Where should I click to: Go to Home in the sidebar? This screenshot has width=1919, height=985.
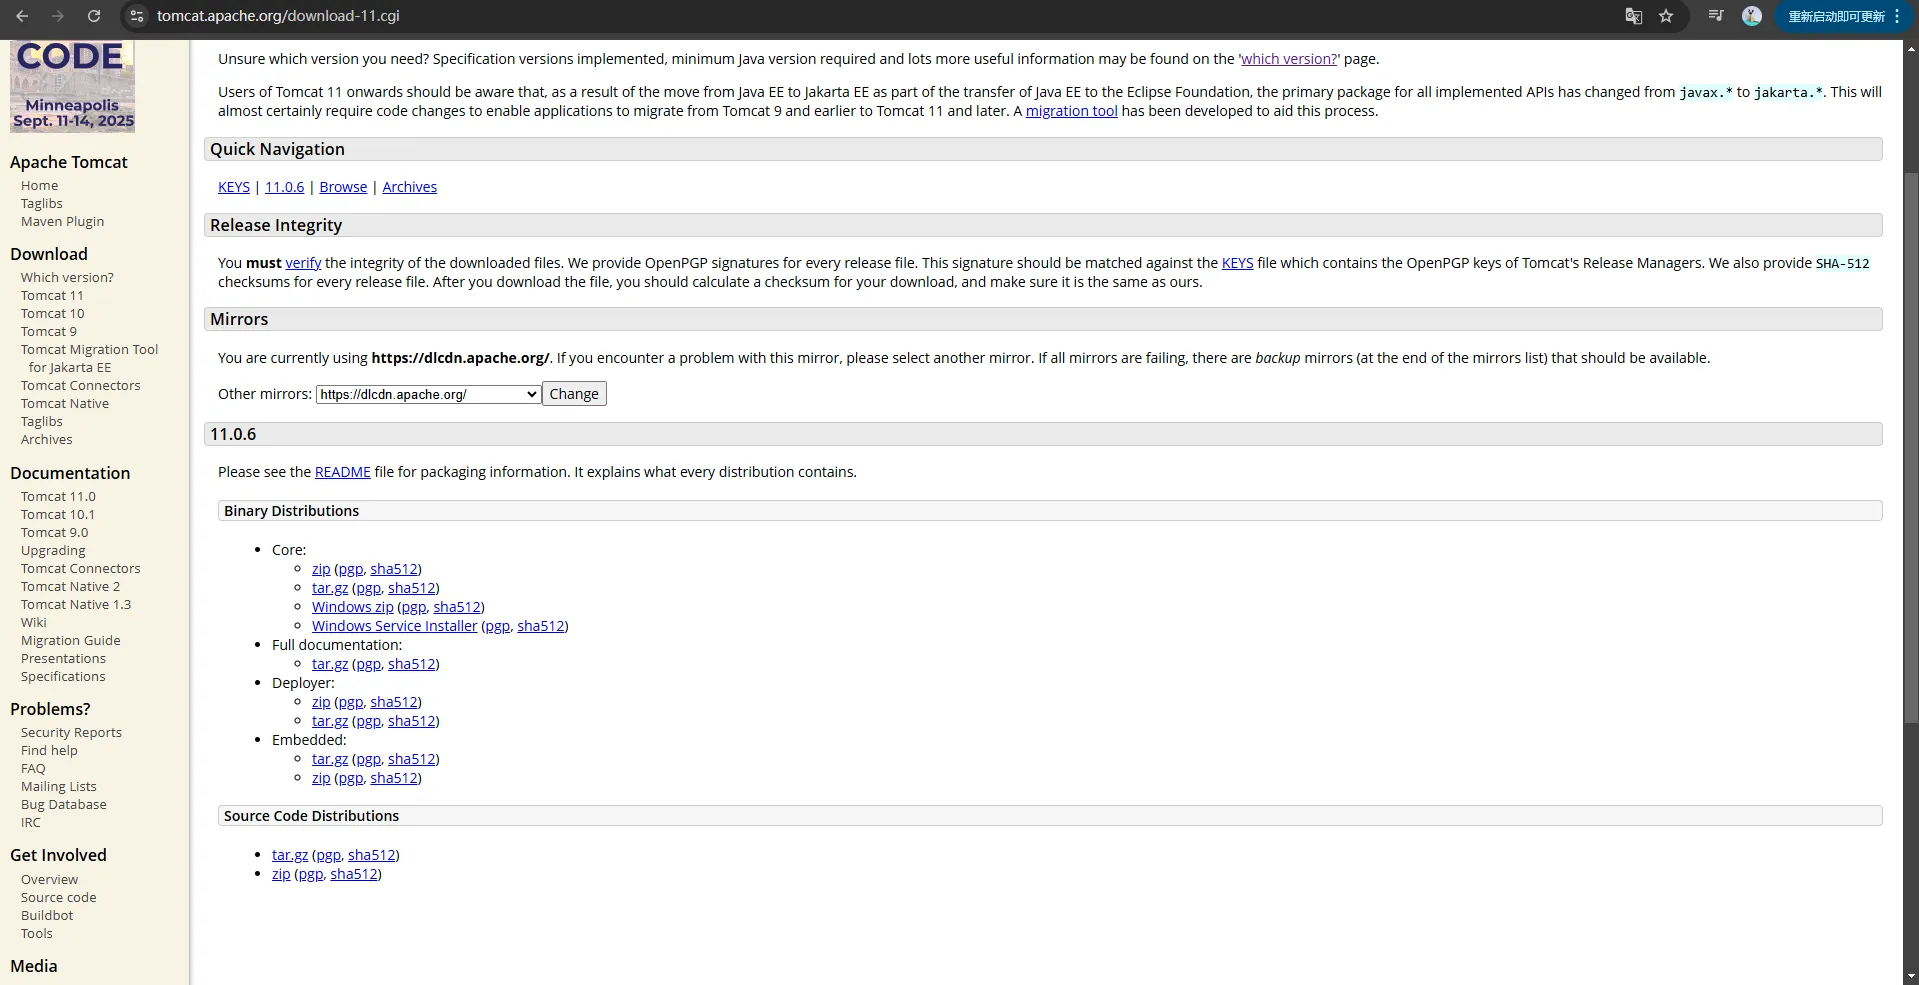click(x=39, y=186)
